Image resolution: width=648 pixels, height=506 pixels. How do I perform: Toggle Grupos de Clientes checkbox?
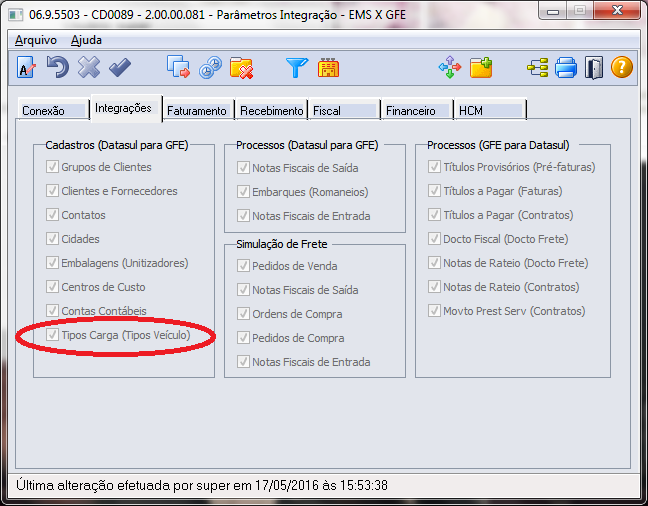pos(52,167)
